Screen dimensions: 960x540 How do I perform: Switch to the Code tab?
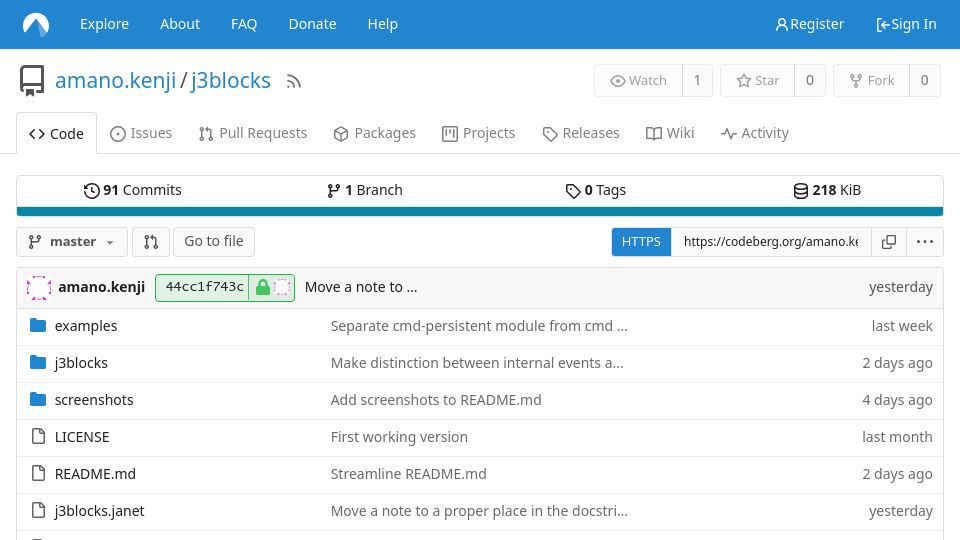point(56,133)
